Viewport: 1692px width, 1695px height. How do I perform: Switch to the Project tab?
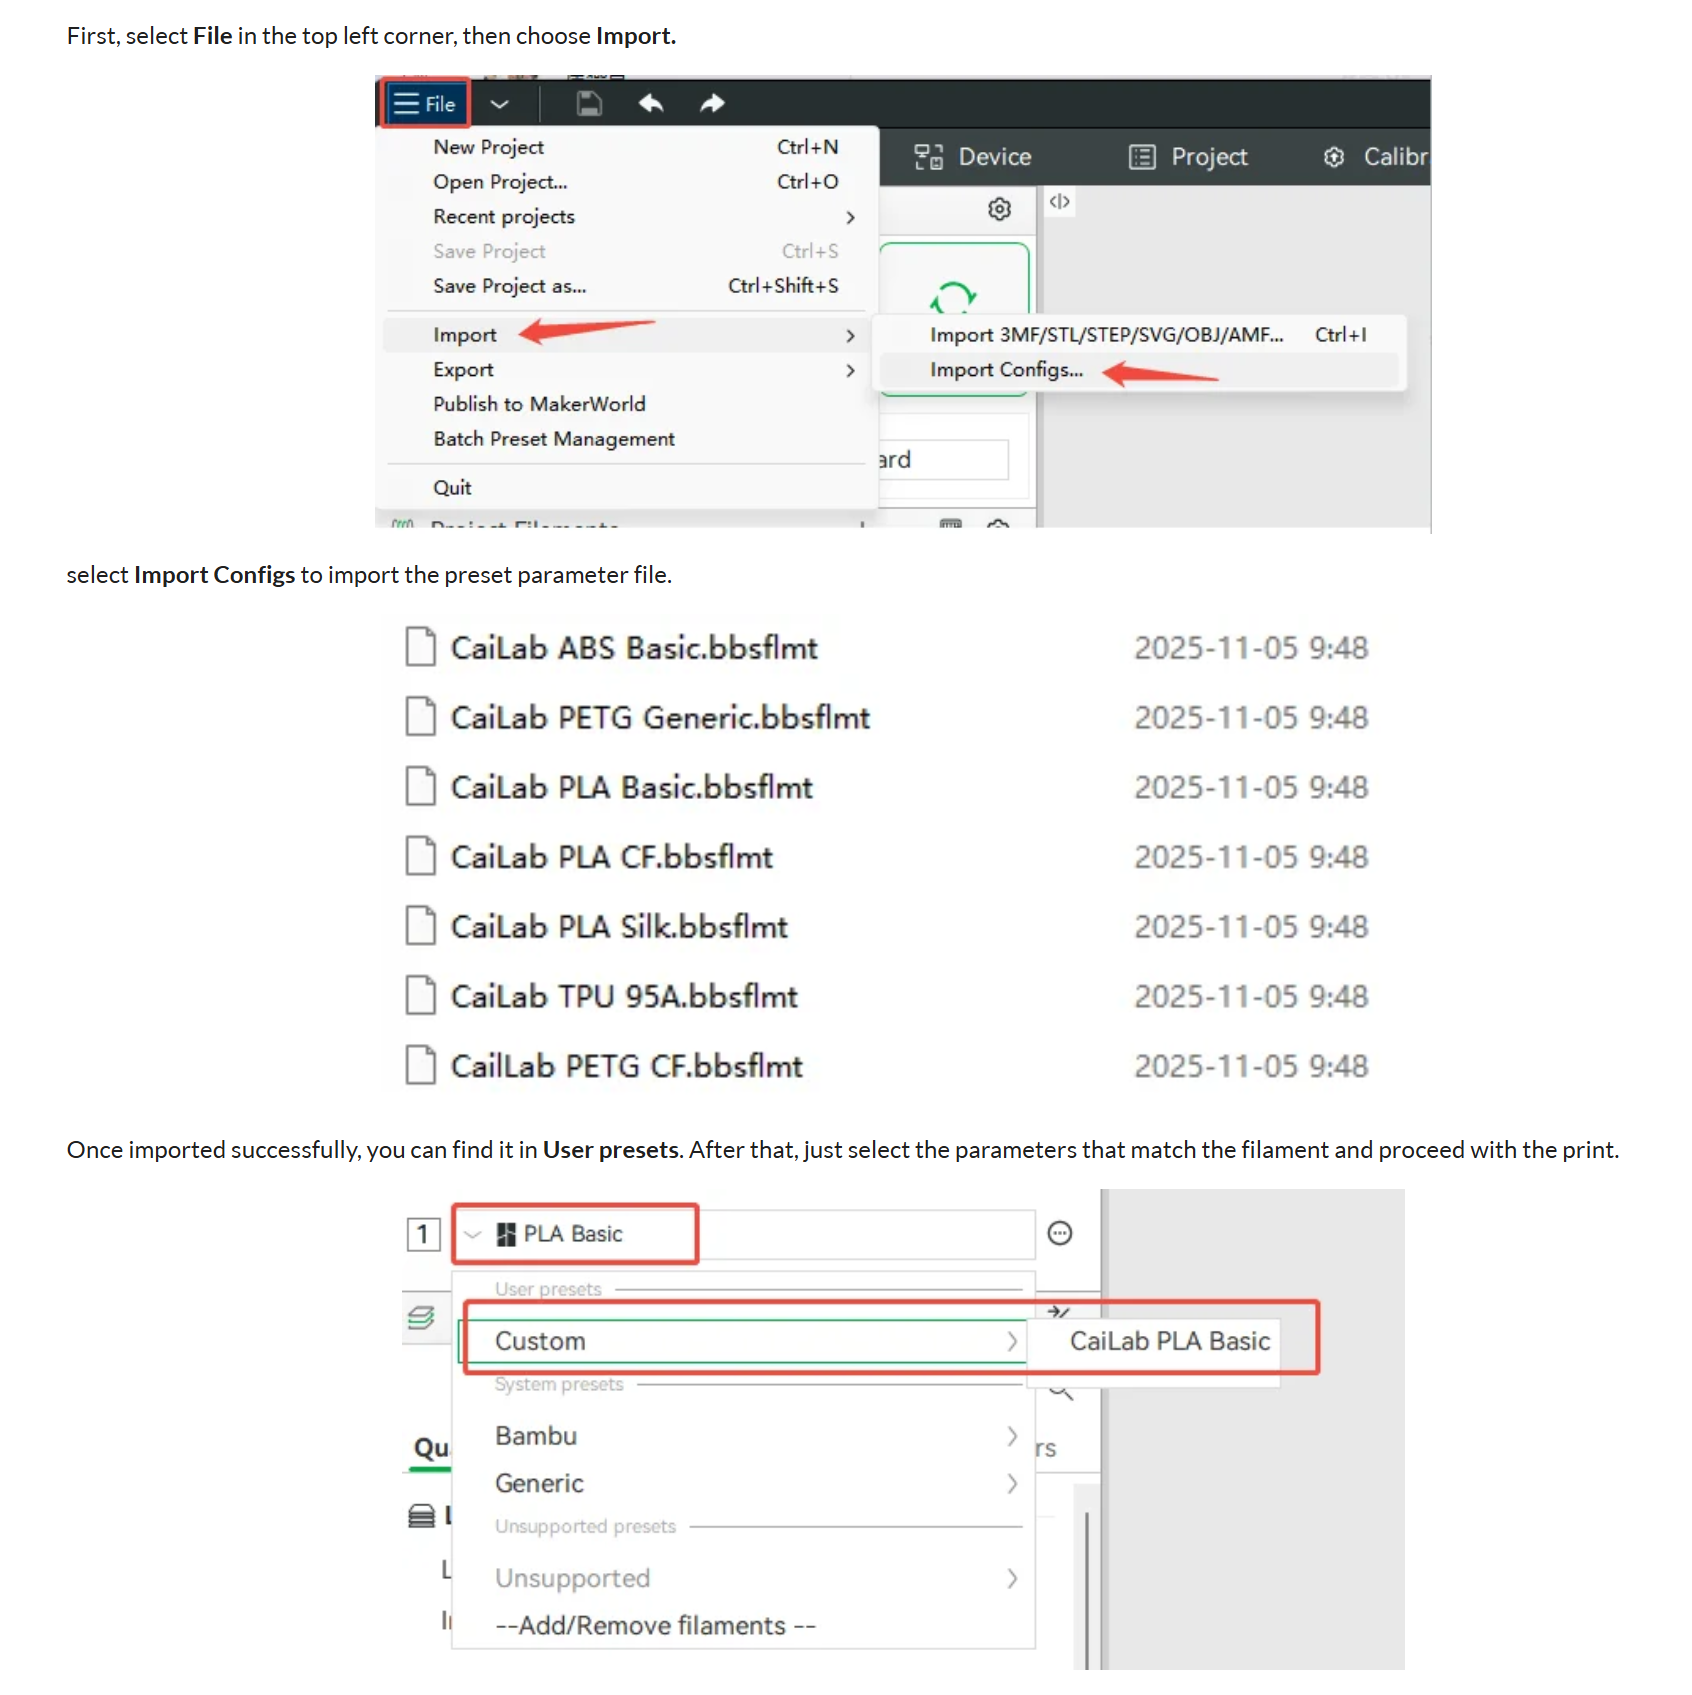(x=1188, y=157)
